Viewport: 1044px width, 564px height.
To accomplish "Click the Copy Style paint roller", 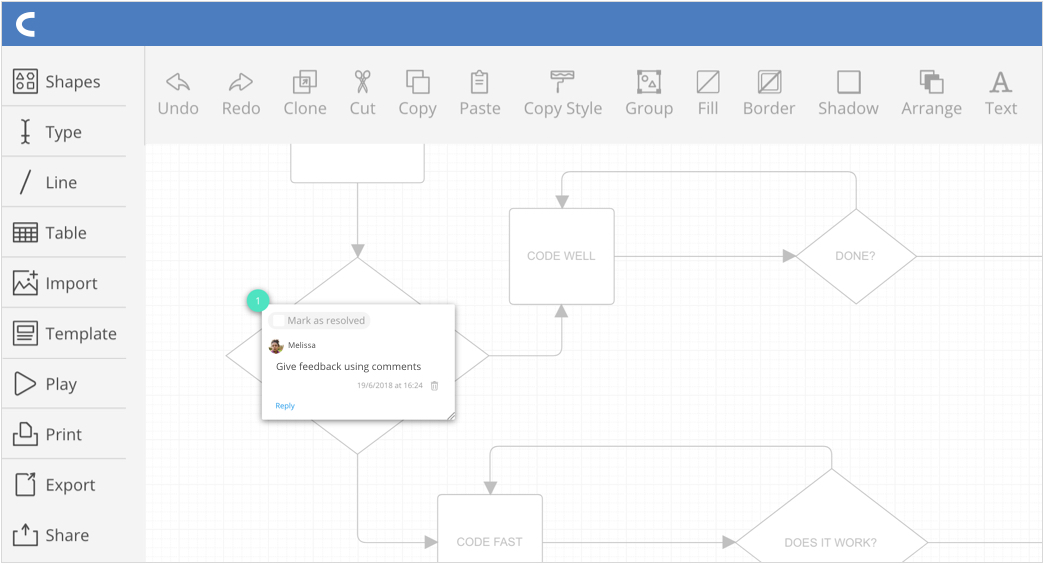I will click(562, 82).
